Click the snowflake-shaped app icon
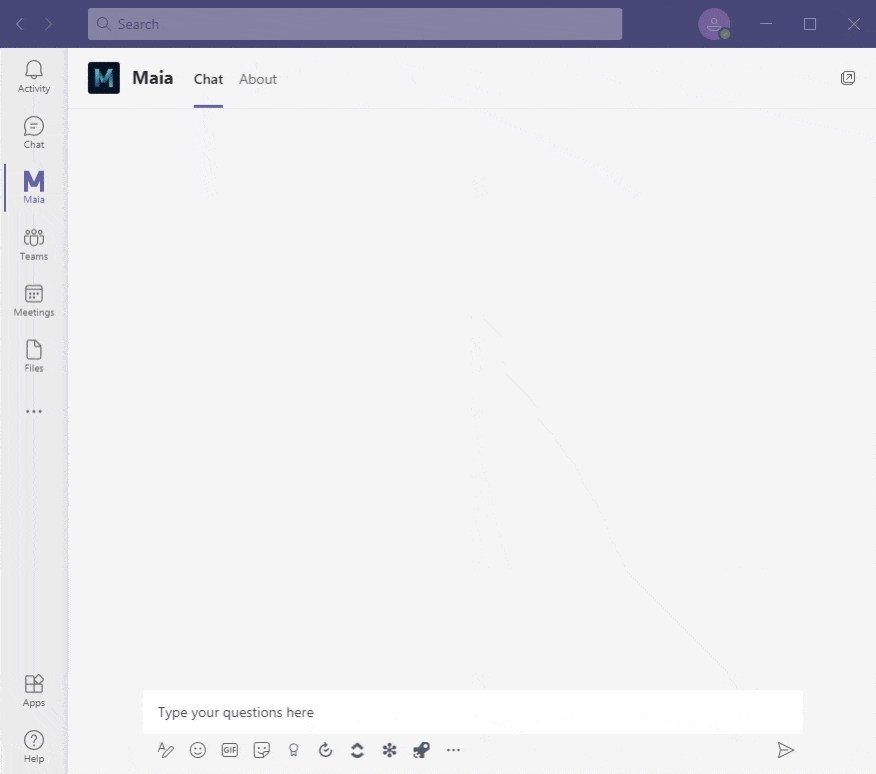Image resolution: width=876 pixels, height=774 pixels. click(389, 750)
